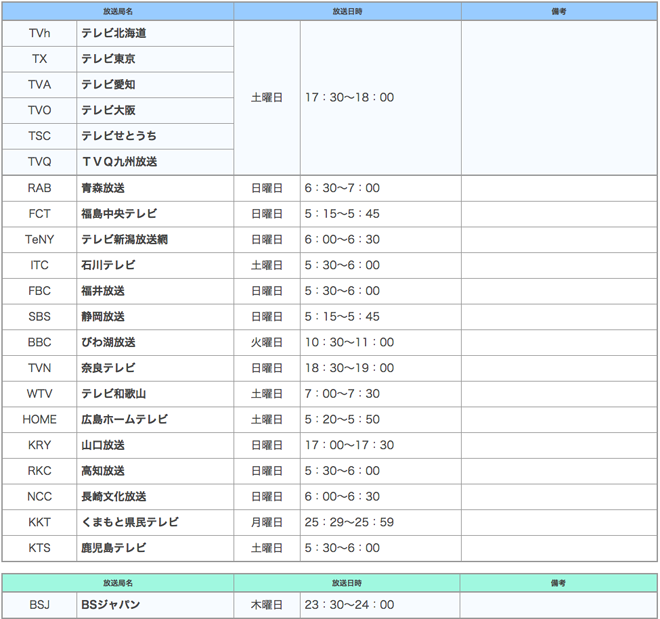Select the 山口放送 station name
Screen dimensions: 660x619
coord(103,445)
